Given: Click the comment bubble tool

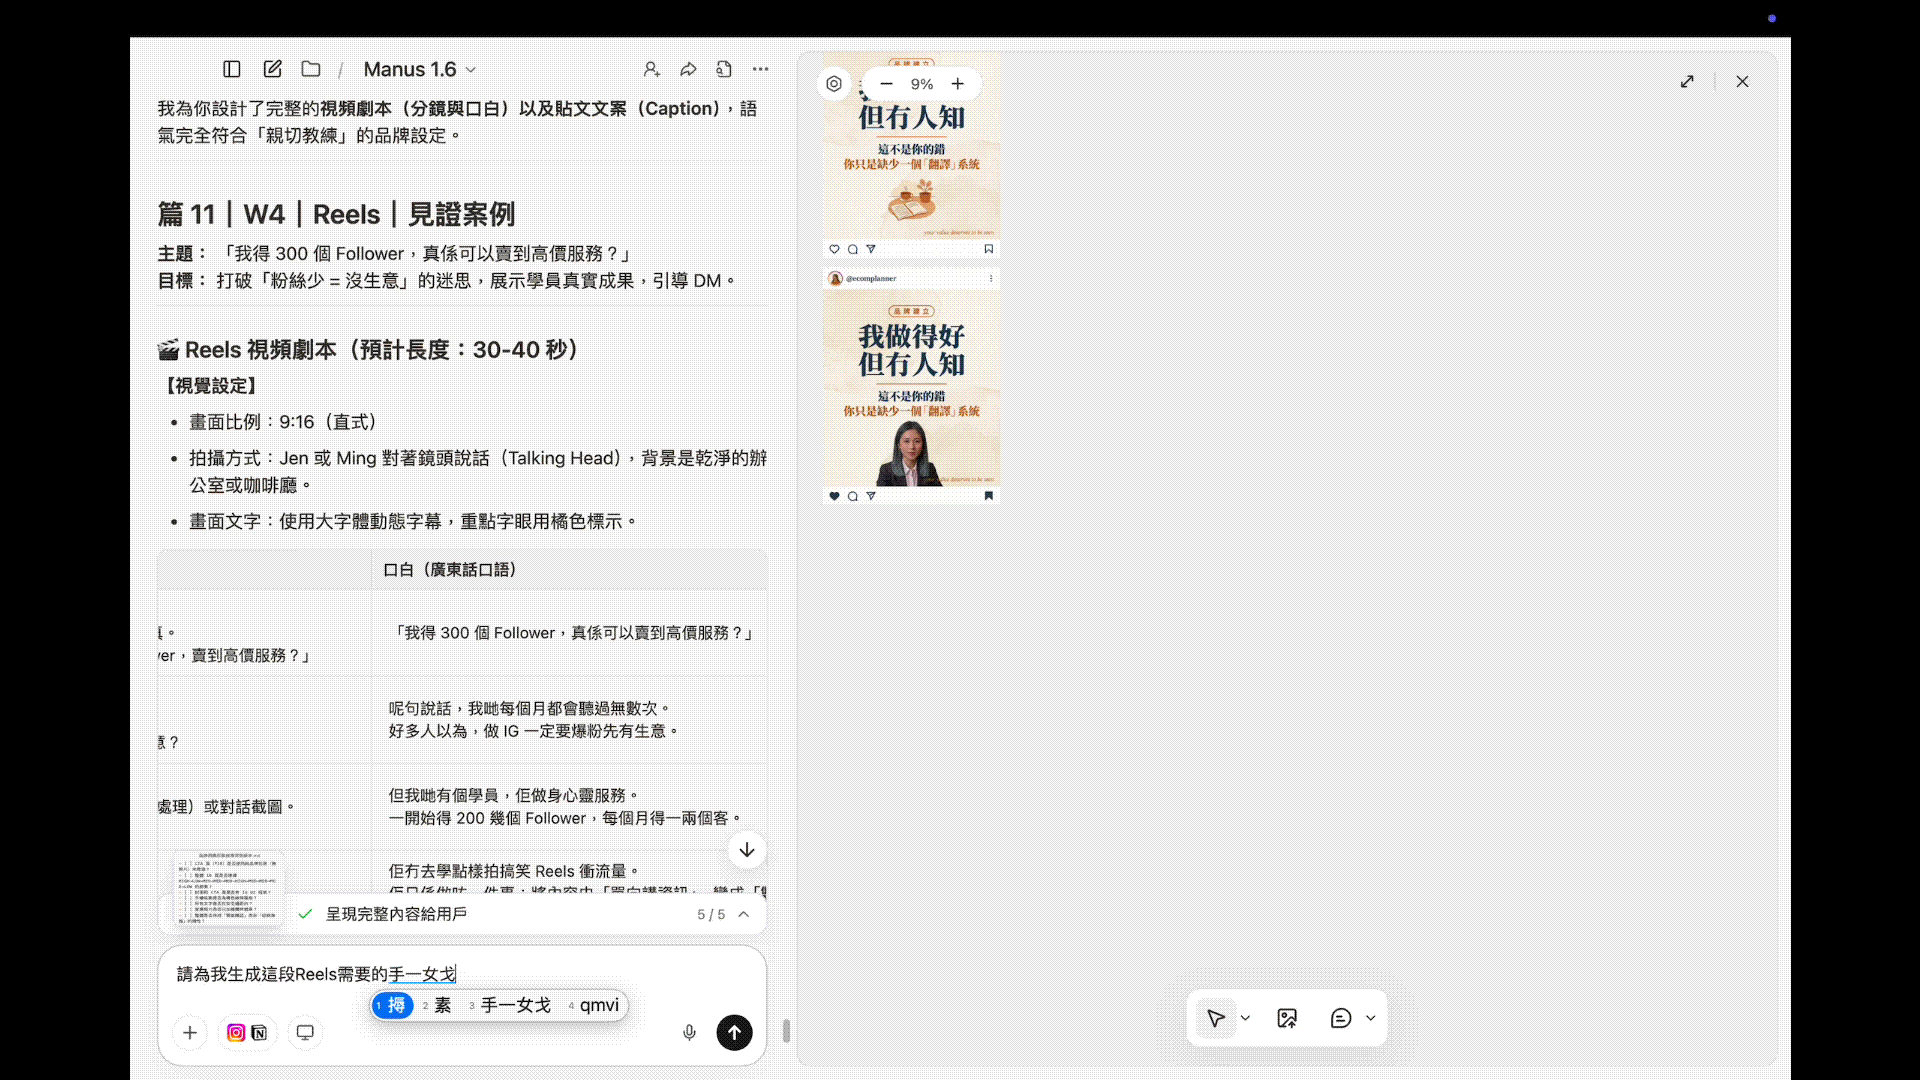Looking at the screenshot, I should 1341,1018.
